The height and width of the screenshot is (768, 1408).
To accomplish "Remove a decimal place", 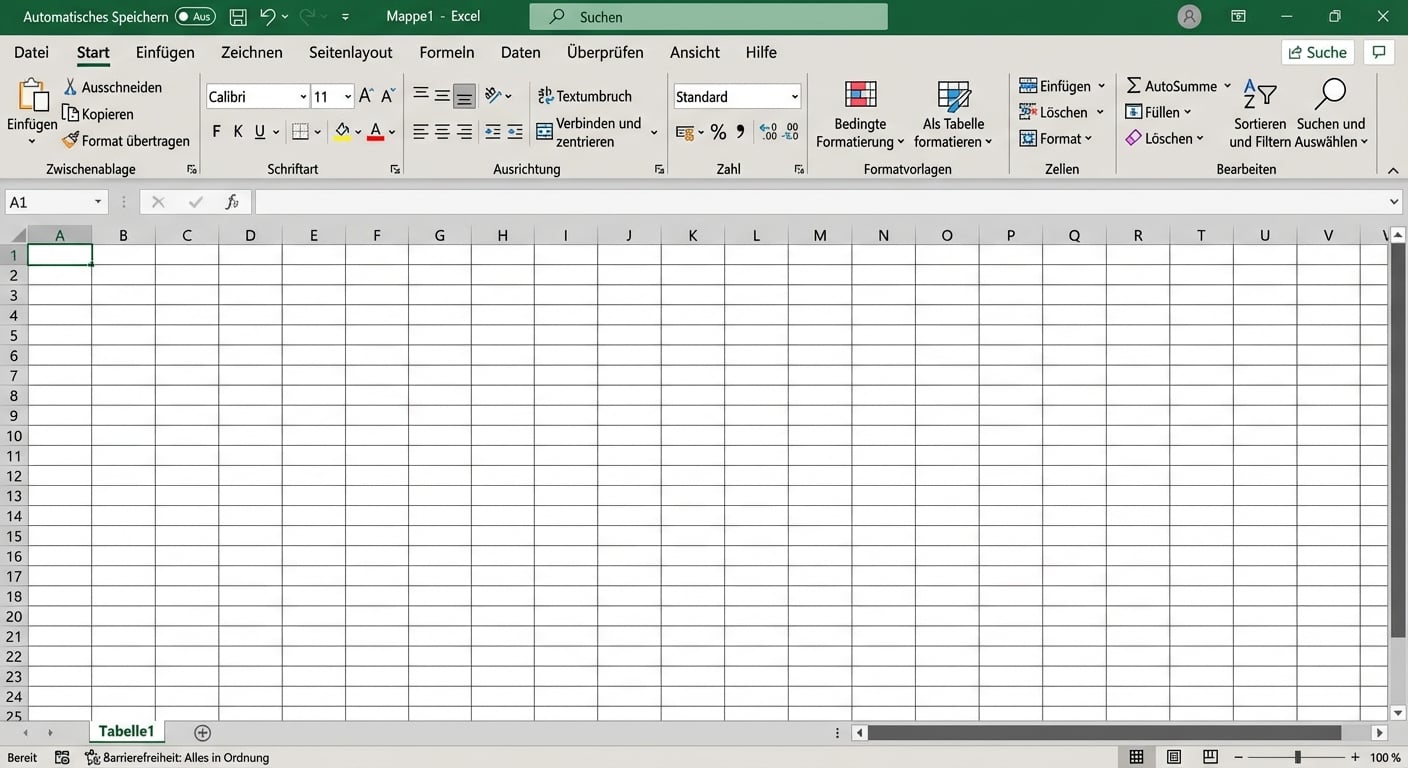I will (x=791, y=132).
